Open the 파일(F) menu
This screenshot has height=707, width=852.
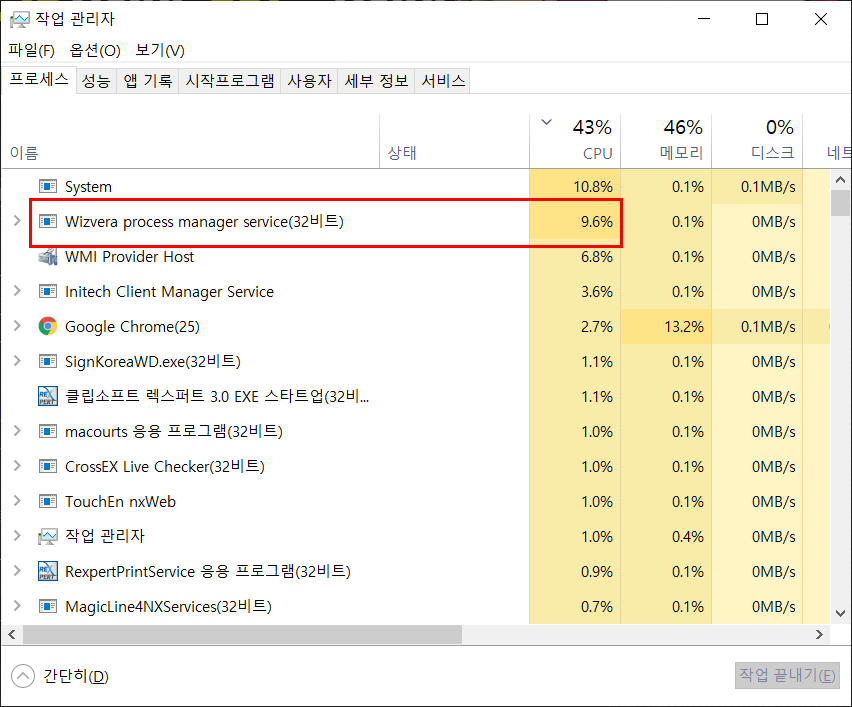tap(32, 51)
